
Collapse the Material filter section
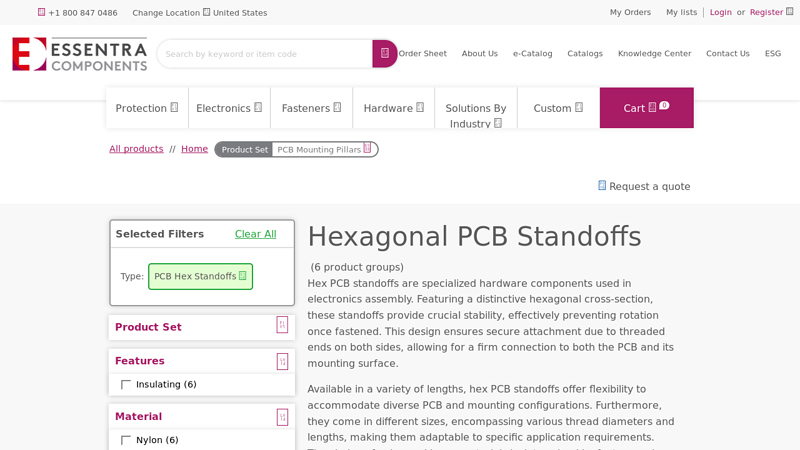(x=282, y=417)
